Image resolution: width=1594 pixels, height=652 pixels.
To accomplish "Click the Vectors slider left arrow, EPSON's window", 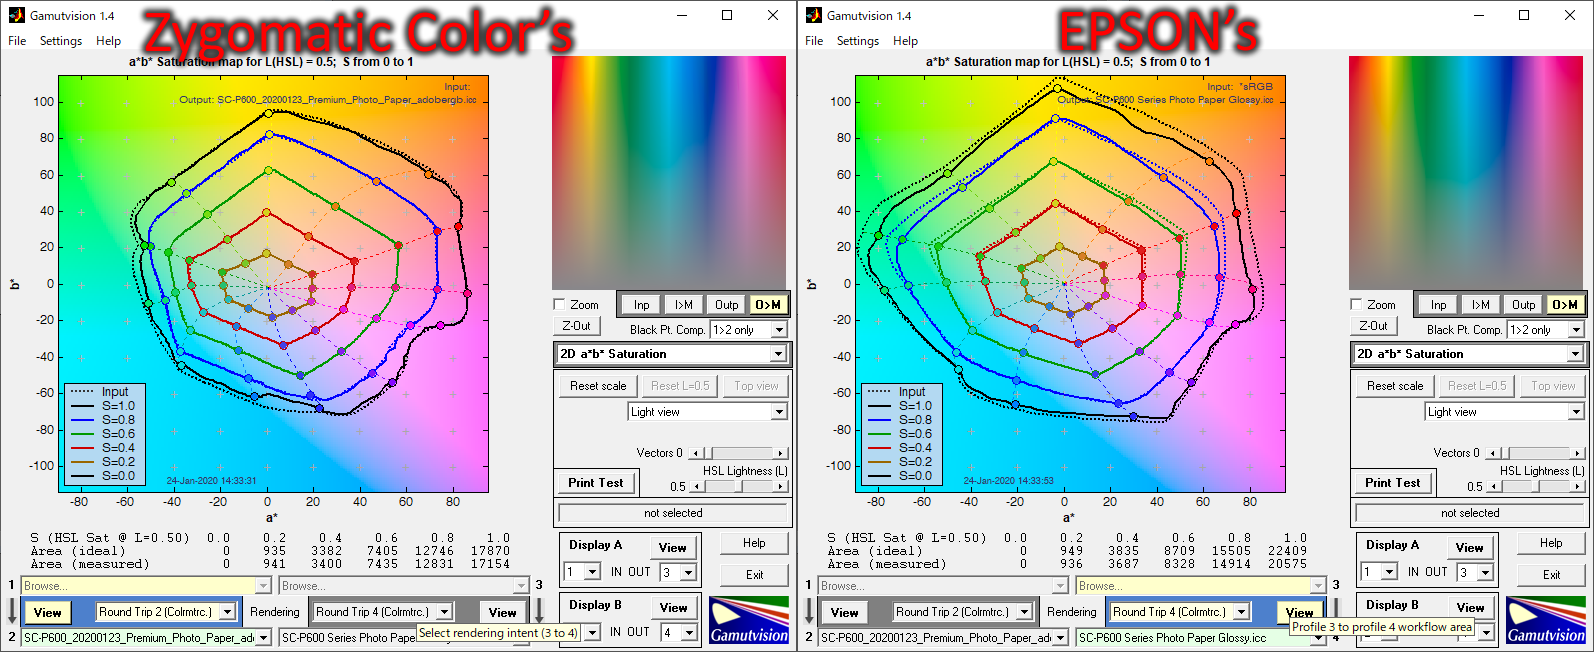I will (x=1491, y=453).
